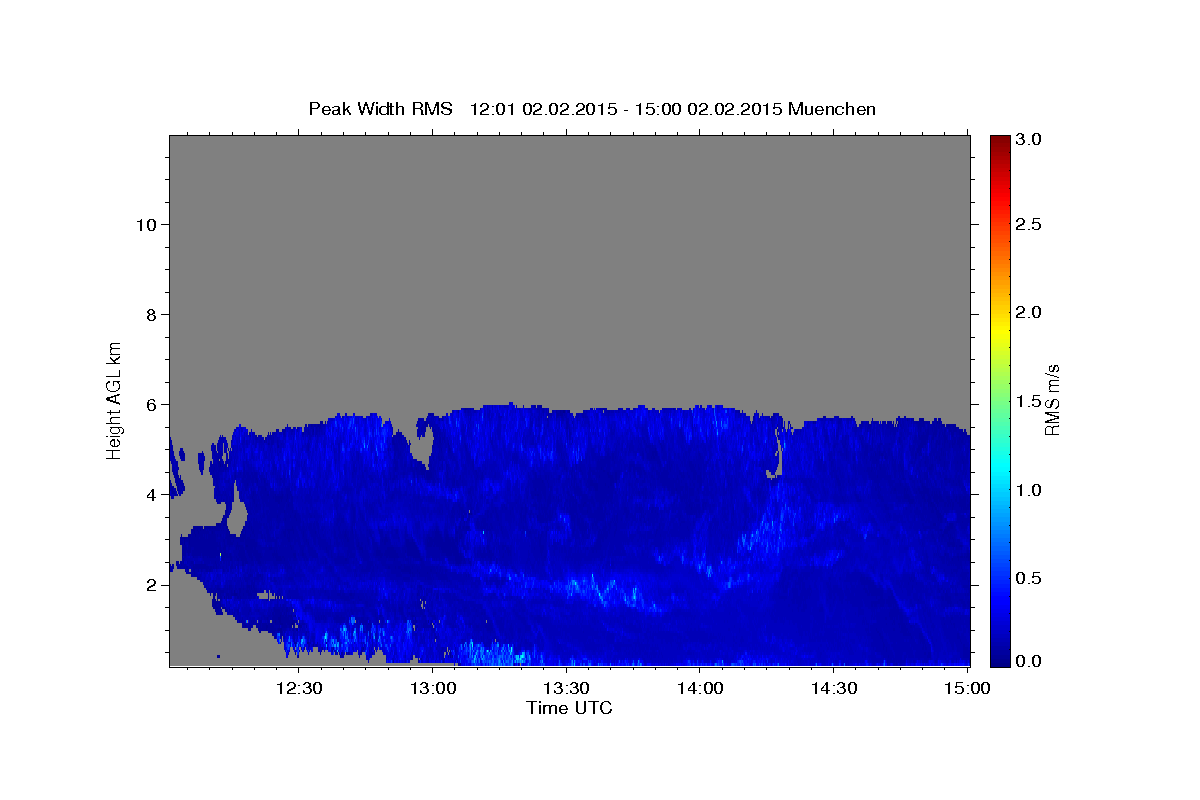Click the 14:00 time tick label
The width and height of the screenshot is (1200, 800).
click(700, 688)
